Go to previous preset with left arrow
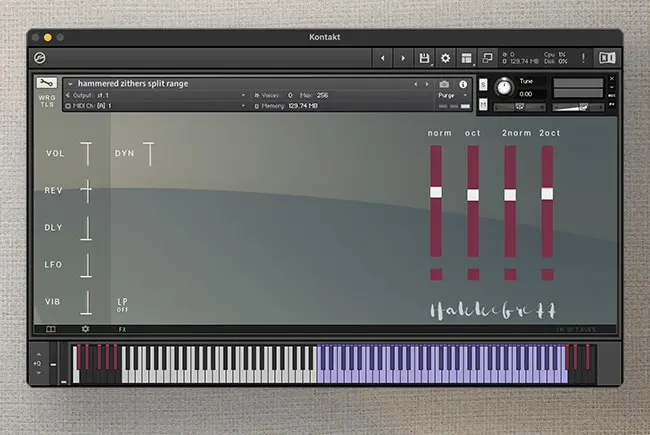 point(381,58)
